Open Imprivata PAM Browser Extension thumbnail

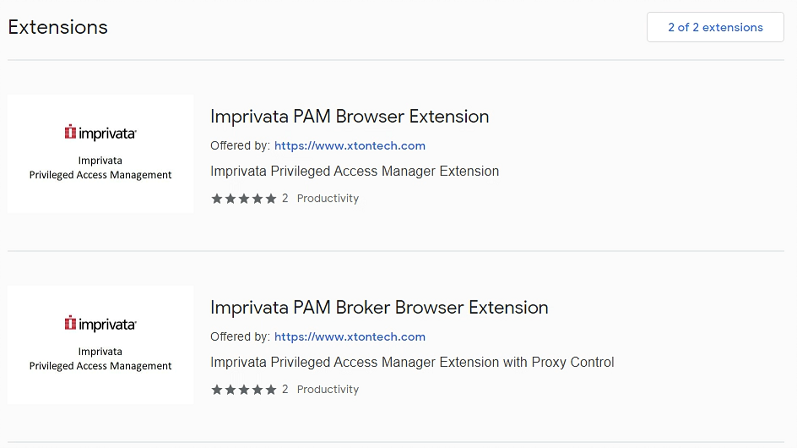pyautogui.click(x=100, y=153)
